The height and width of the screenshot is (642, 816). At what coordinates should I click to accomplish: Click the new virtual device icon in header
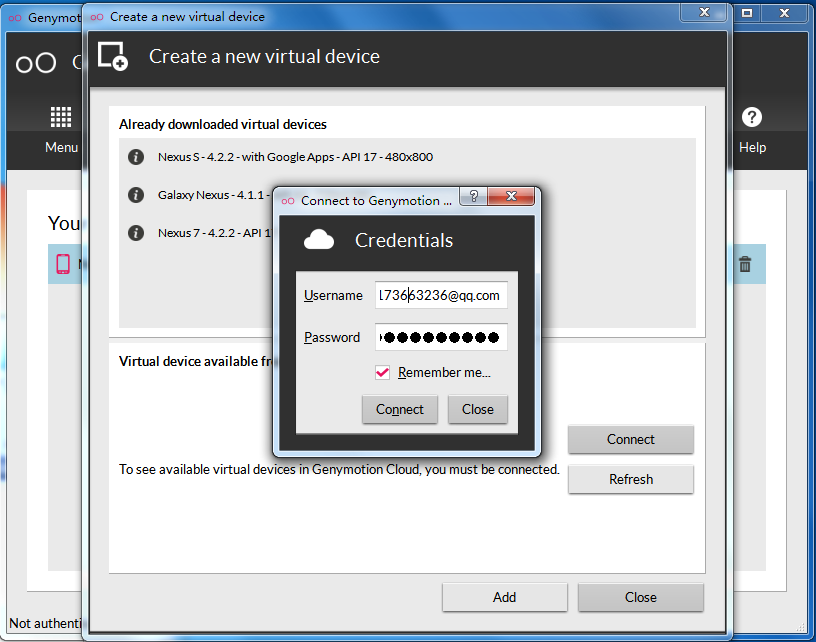113,56
